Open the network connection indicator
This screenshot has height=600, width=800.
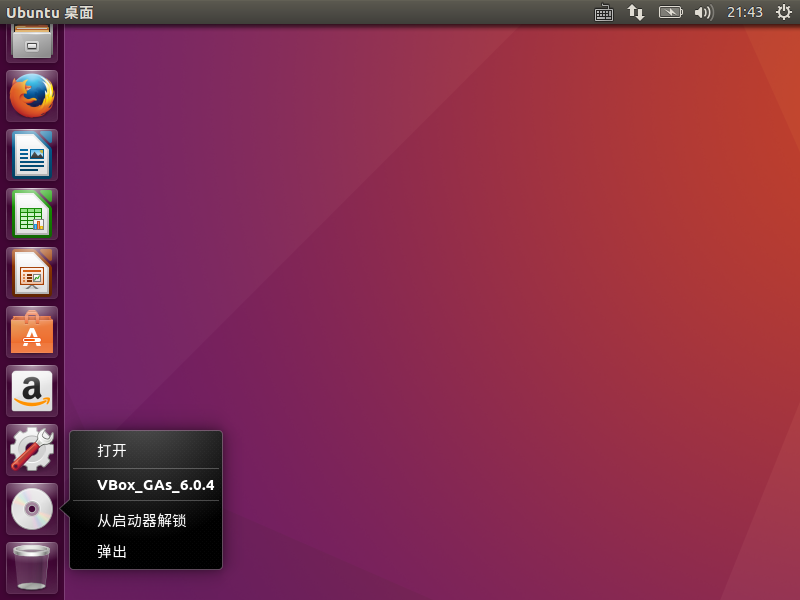point(636,12)
